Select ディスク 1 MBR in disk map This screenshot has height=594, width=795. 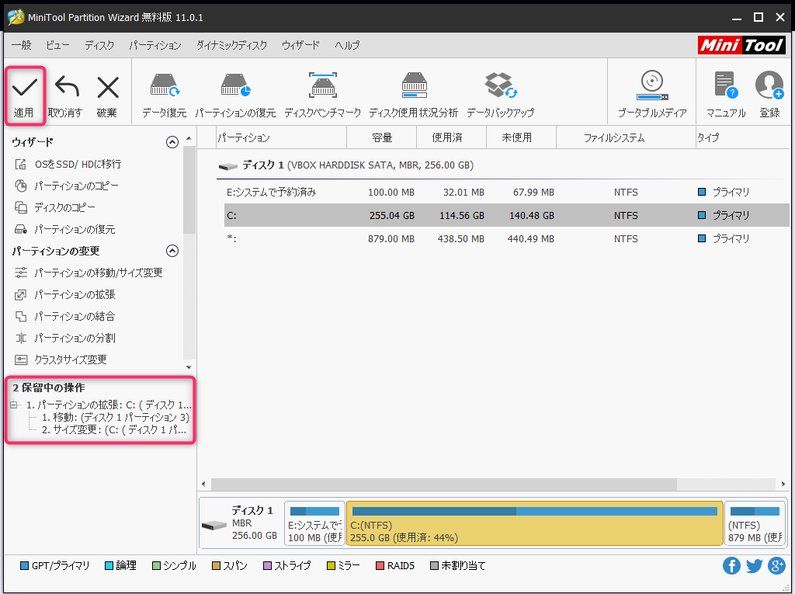pos(241,524)
